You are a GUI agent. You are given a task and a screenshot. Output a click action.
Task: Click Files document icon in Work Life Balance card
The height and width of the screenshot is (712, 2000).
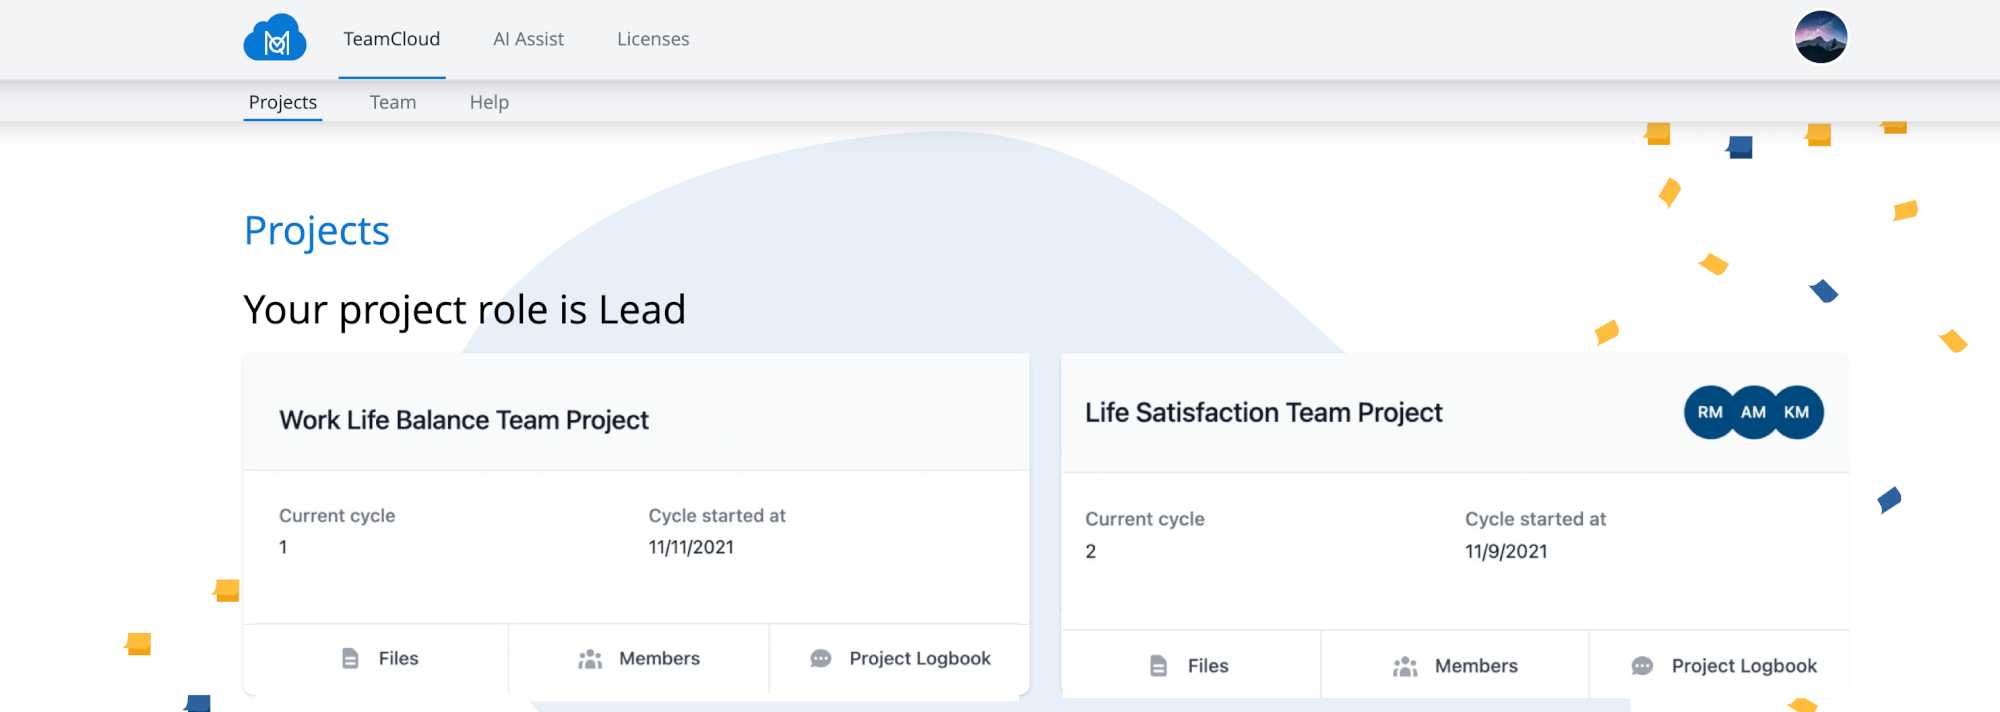coord(350,659)
